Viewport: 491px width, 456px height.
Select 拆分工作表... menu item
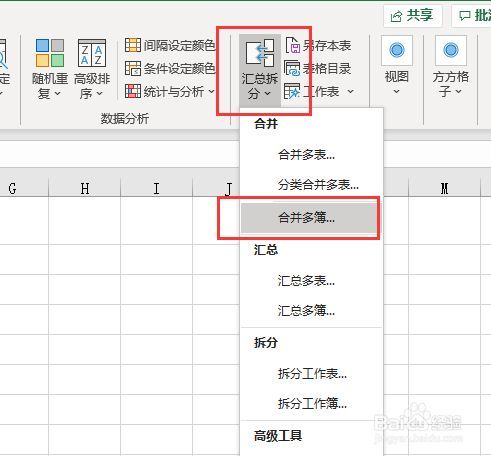[312, 374]
